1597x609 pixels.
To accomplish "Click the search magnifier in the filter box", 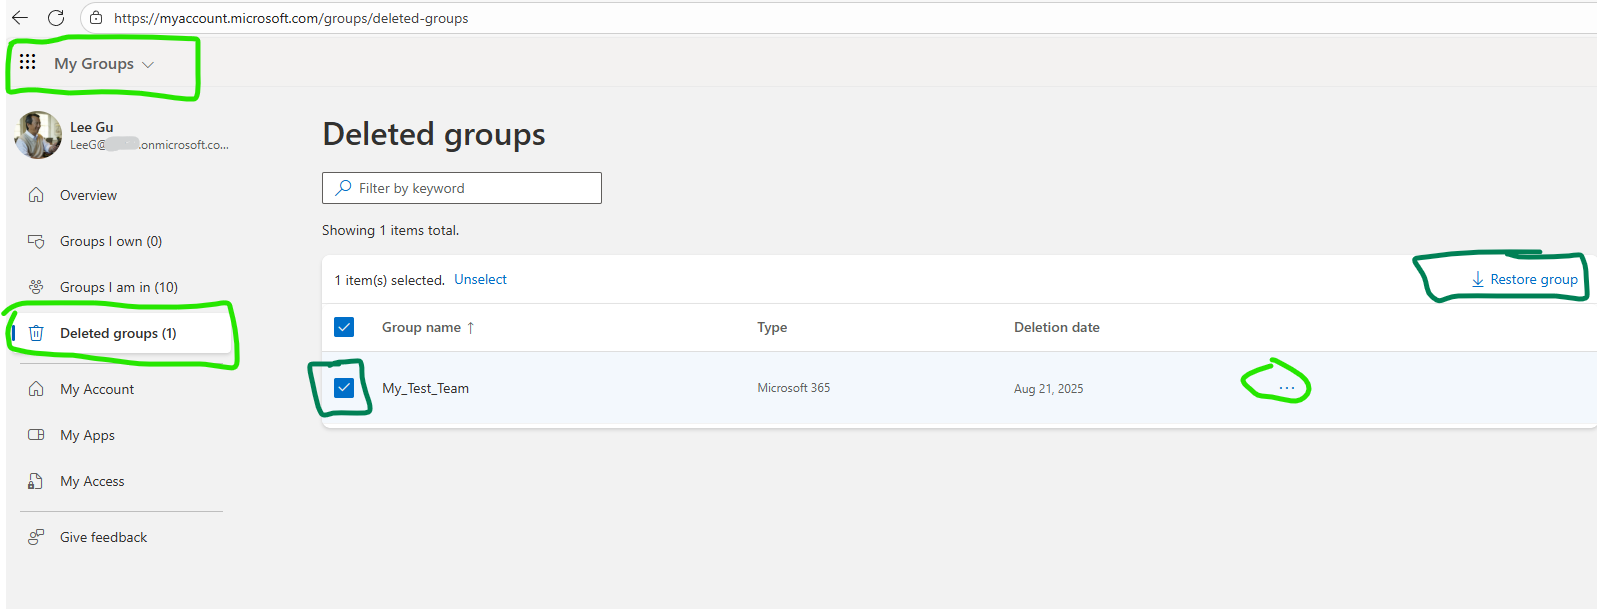I will point(344,188).
